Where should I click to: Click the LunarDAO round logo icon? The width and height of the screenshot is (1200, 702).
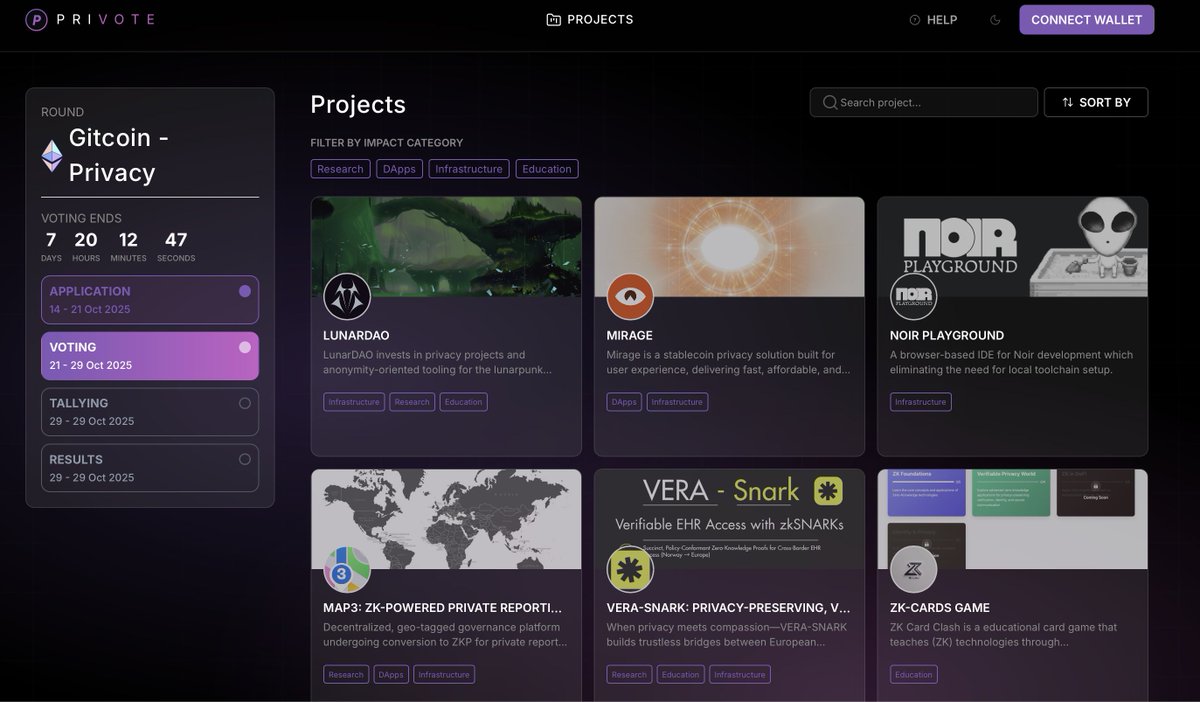tap(347, 297)
